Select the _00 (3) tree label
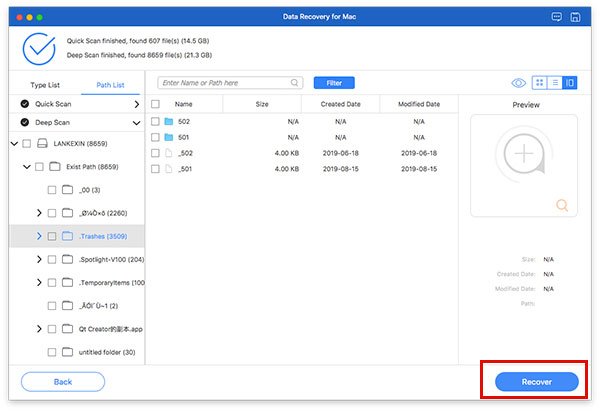The width and height of the screenshot is (600, 411). 90,190
